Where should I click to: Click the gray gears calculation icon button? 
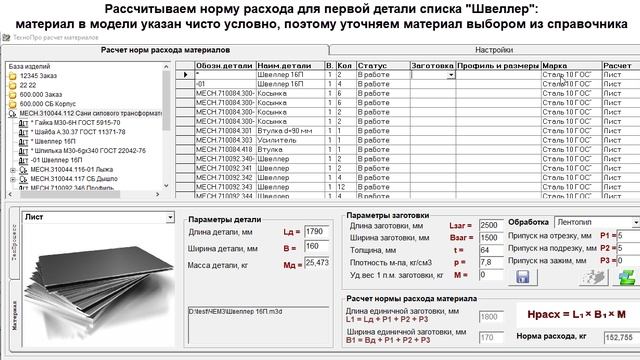coord(593,278)
